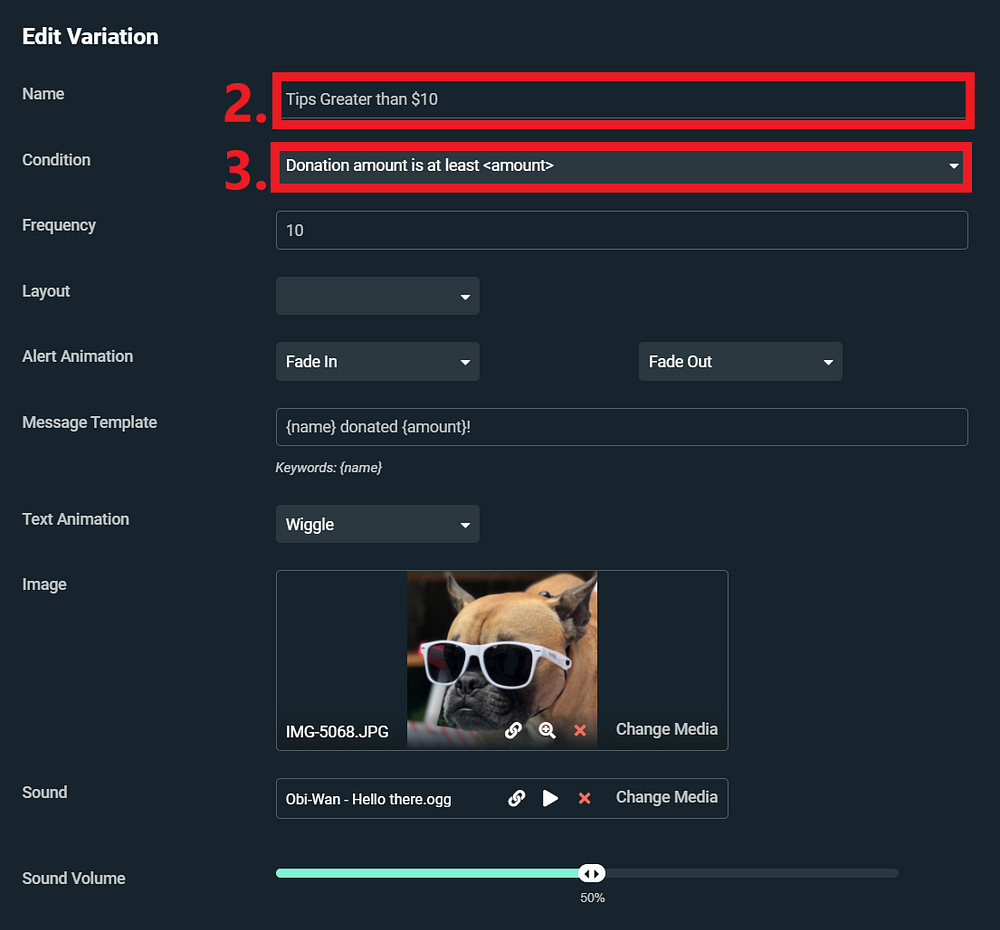Copy link icon for Obi-Wan sound
Screen dimensions: 1000x930
tap(517, 798)
